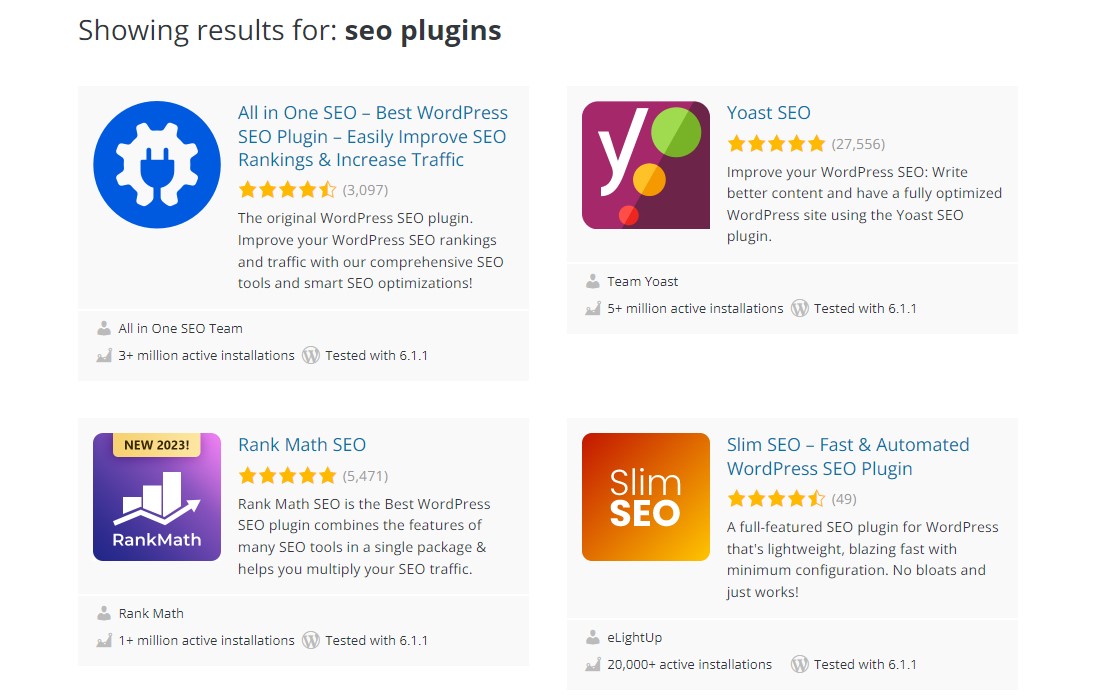Click the Rank Math author name

(x=151, y=613)
